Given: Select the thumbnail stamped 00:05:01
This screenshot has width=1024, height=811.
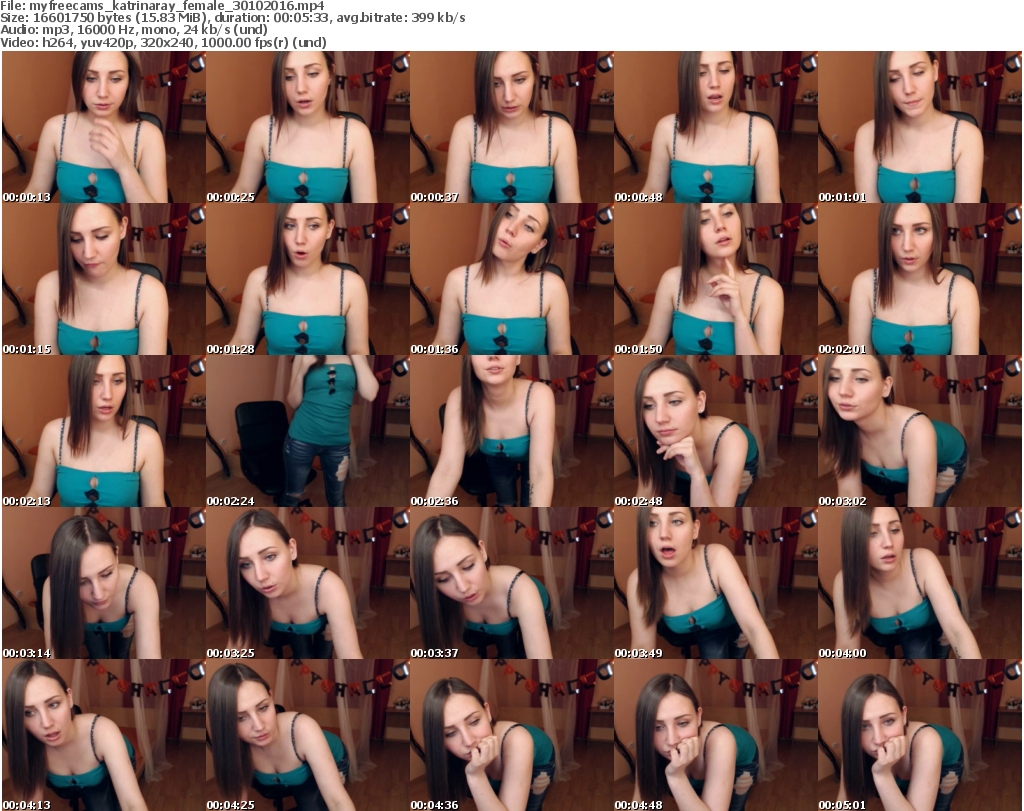Looking at the screenshot, I should (x=920, y=735).
